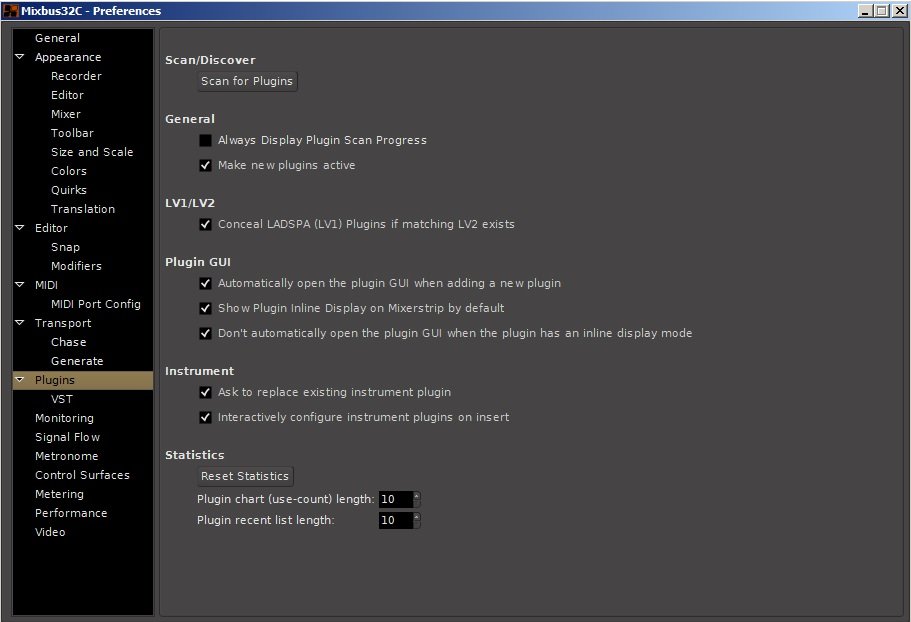Open Control Surfaces settings
Viewport: 911px width, 622px height.
(82, 475)
